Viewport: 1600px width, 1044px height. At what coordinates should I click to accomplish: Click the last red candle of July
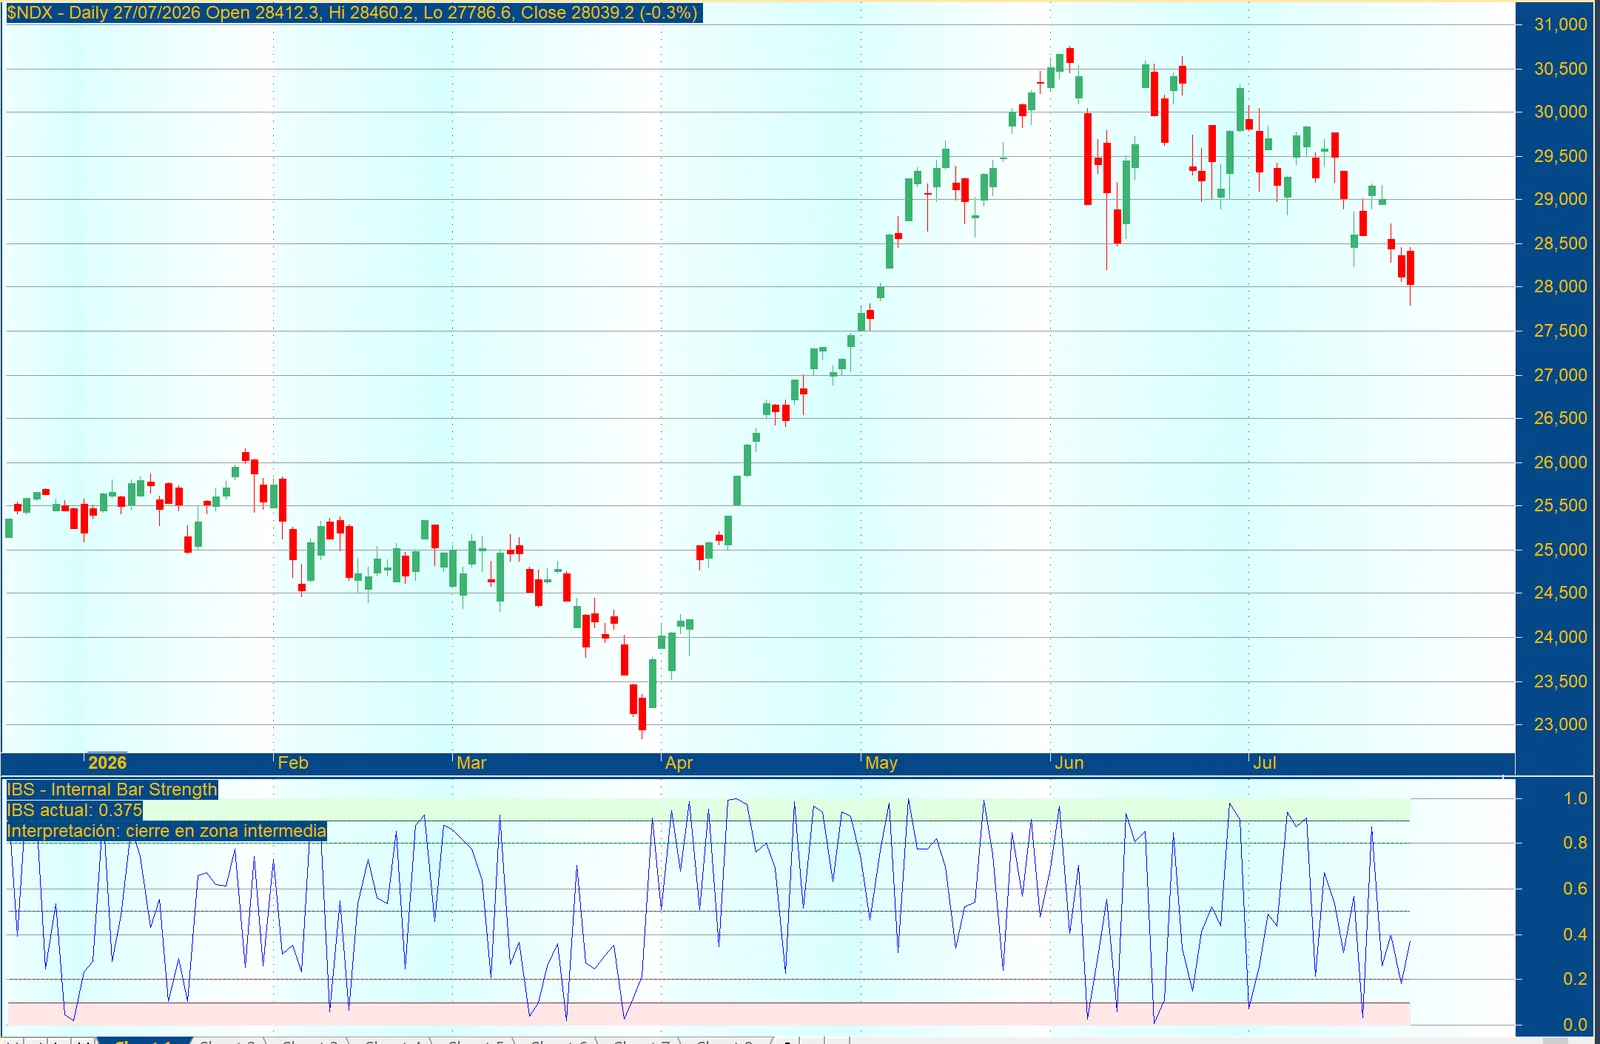(x=1410, y=268)
